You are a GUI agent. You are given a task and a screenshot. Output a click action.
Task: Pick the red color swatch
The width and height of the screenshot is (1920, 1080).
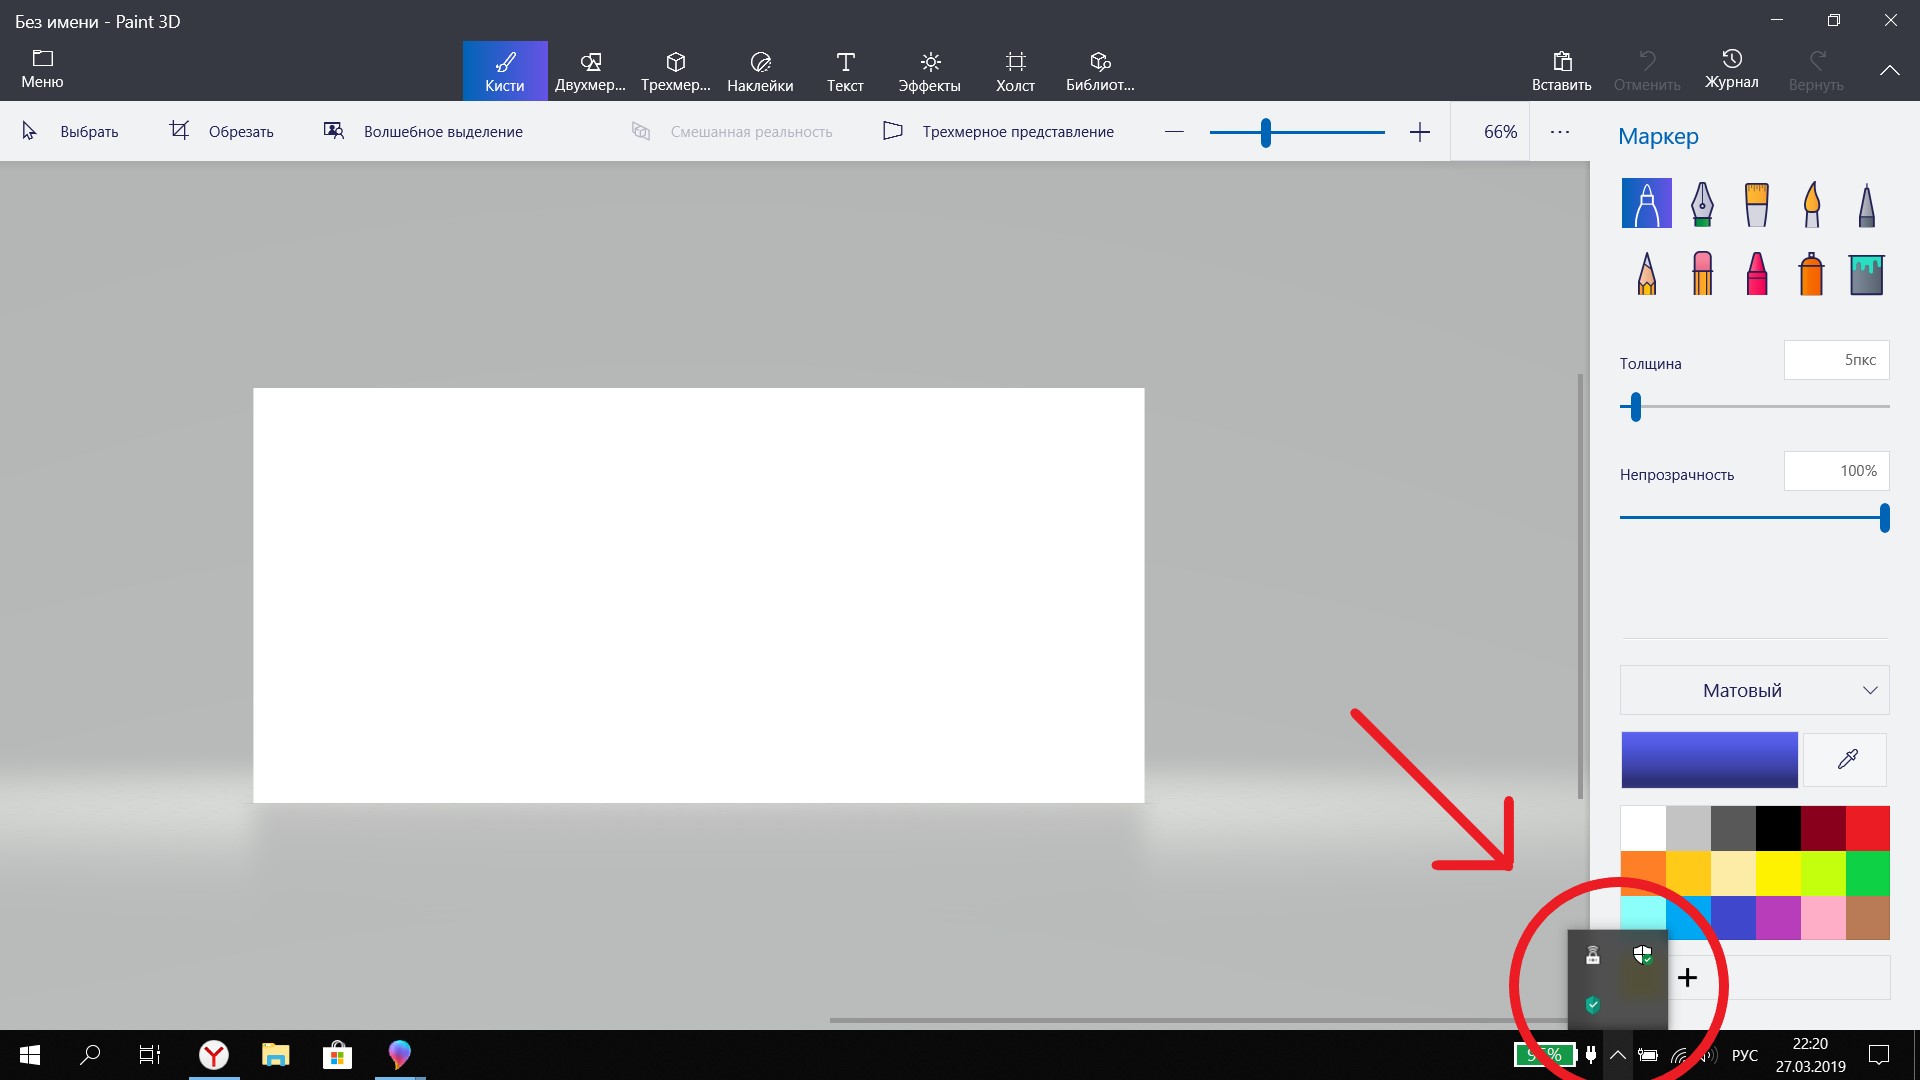coord(1867,828)
